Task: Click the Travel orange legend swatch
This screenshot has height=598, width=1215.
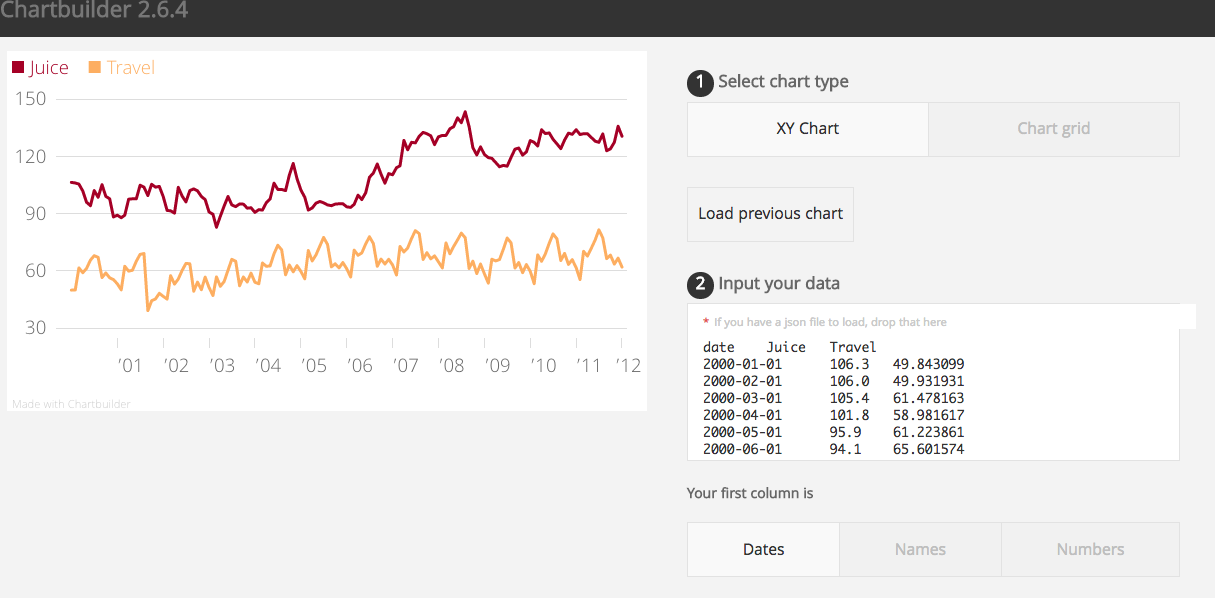Action: 95,68
